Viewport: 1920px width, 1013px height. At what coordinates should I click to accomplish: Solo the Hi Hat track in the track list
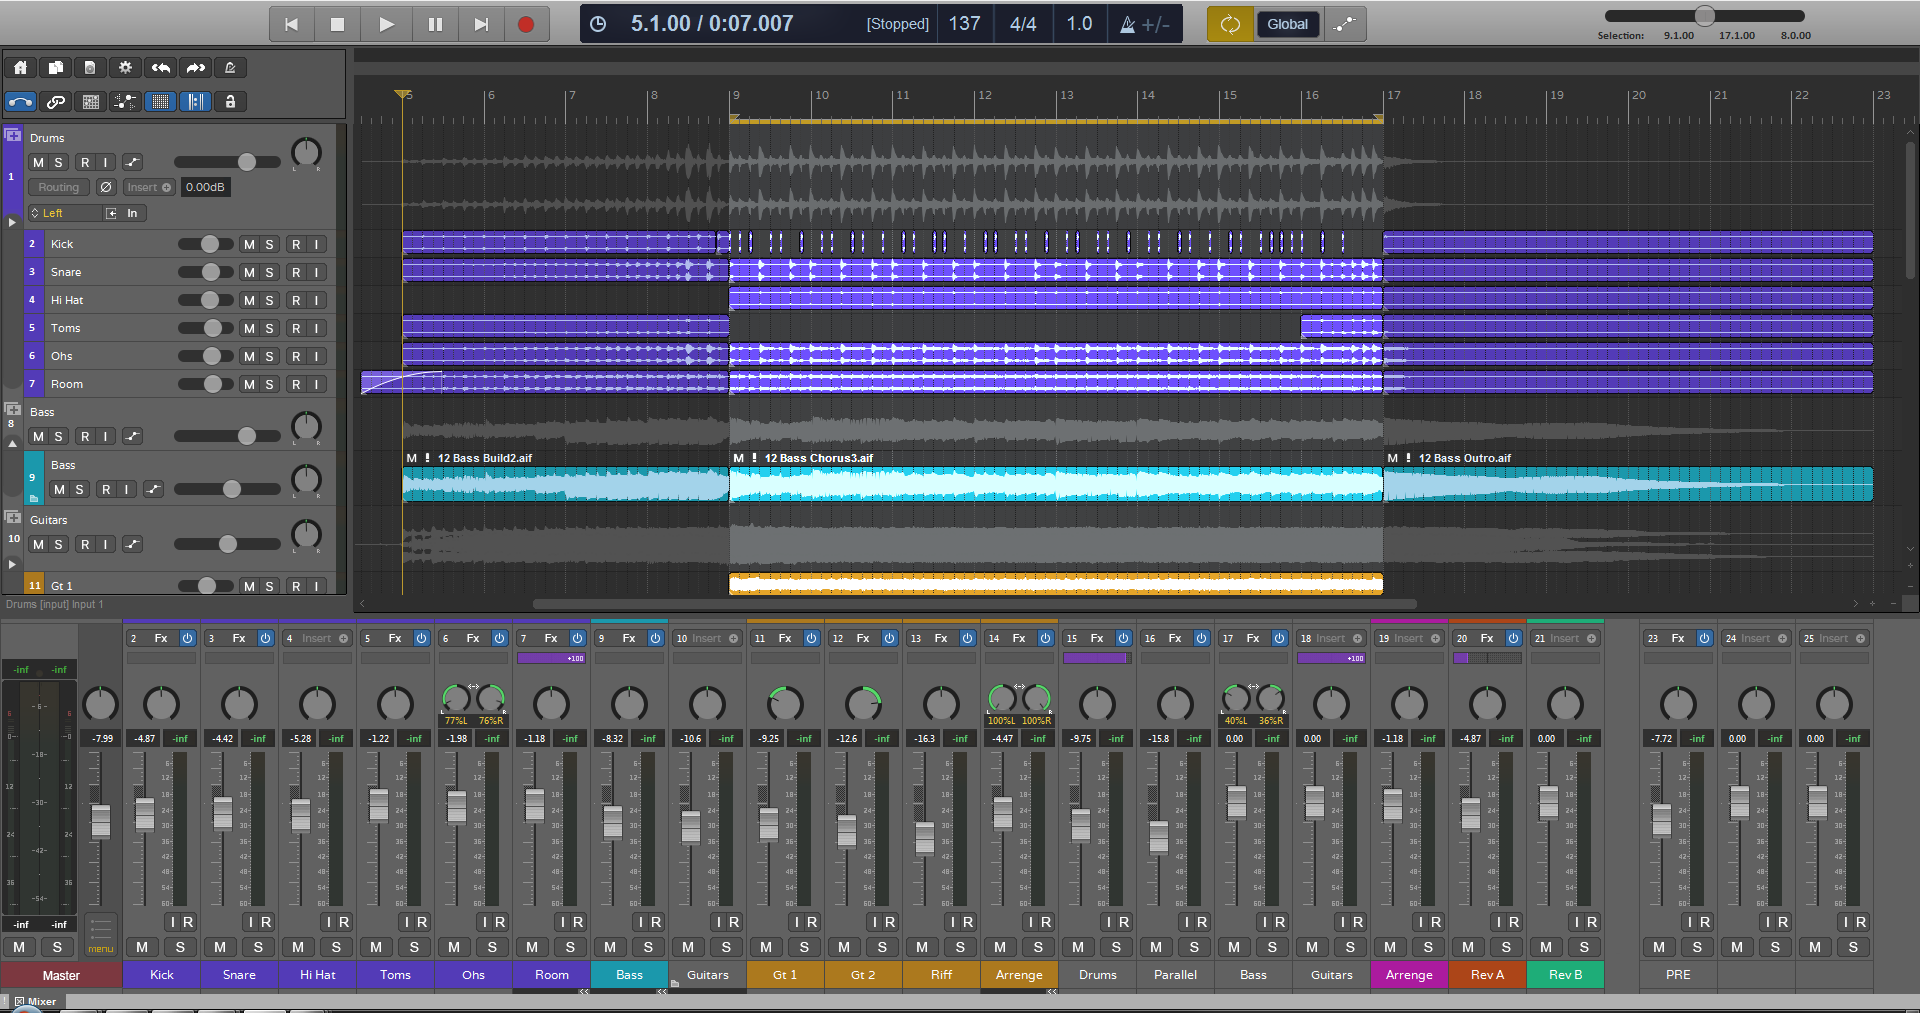(269, 300)
